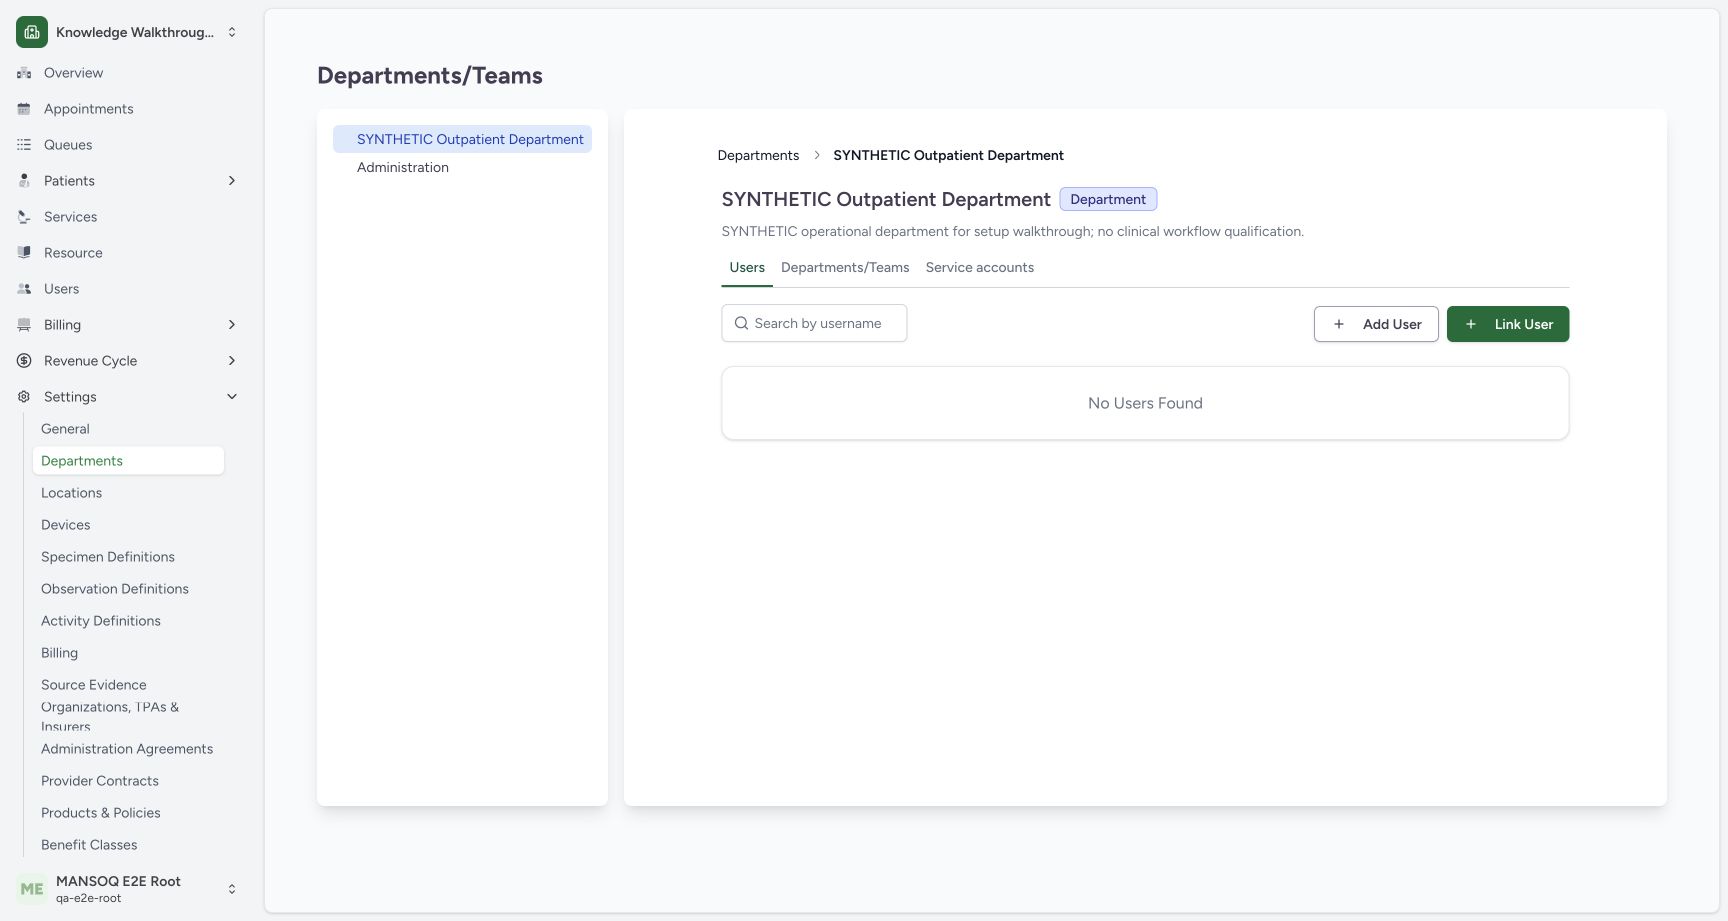Open Benefit Classes settings
The height and width of the screenshot is (921, 1728).
pos(128,845)
